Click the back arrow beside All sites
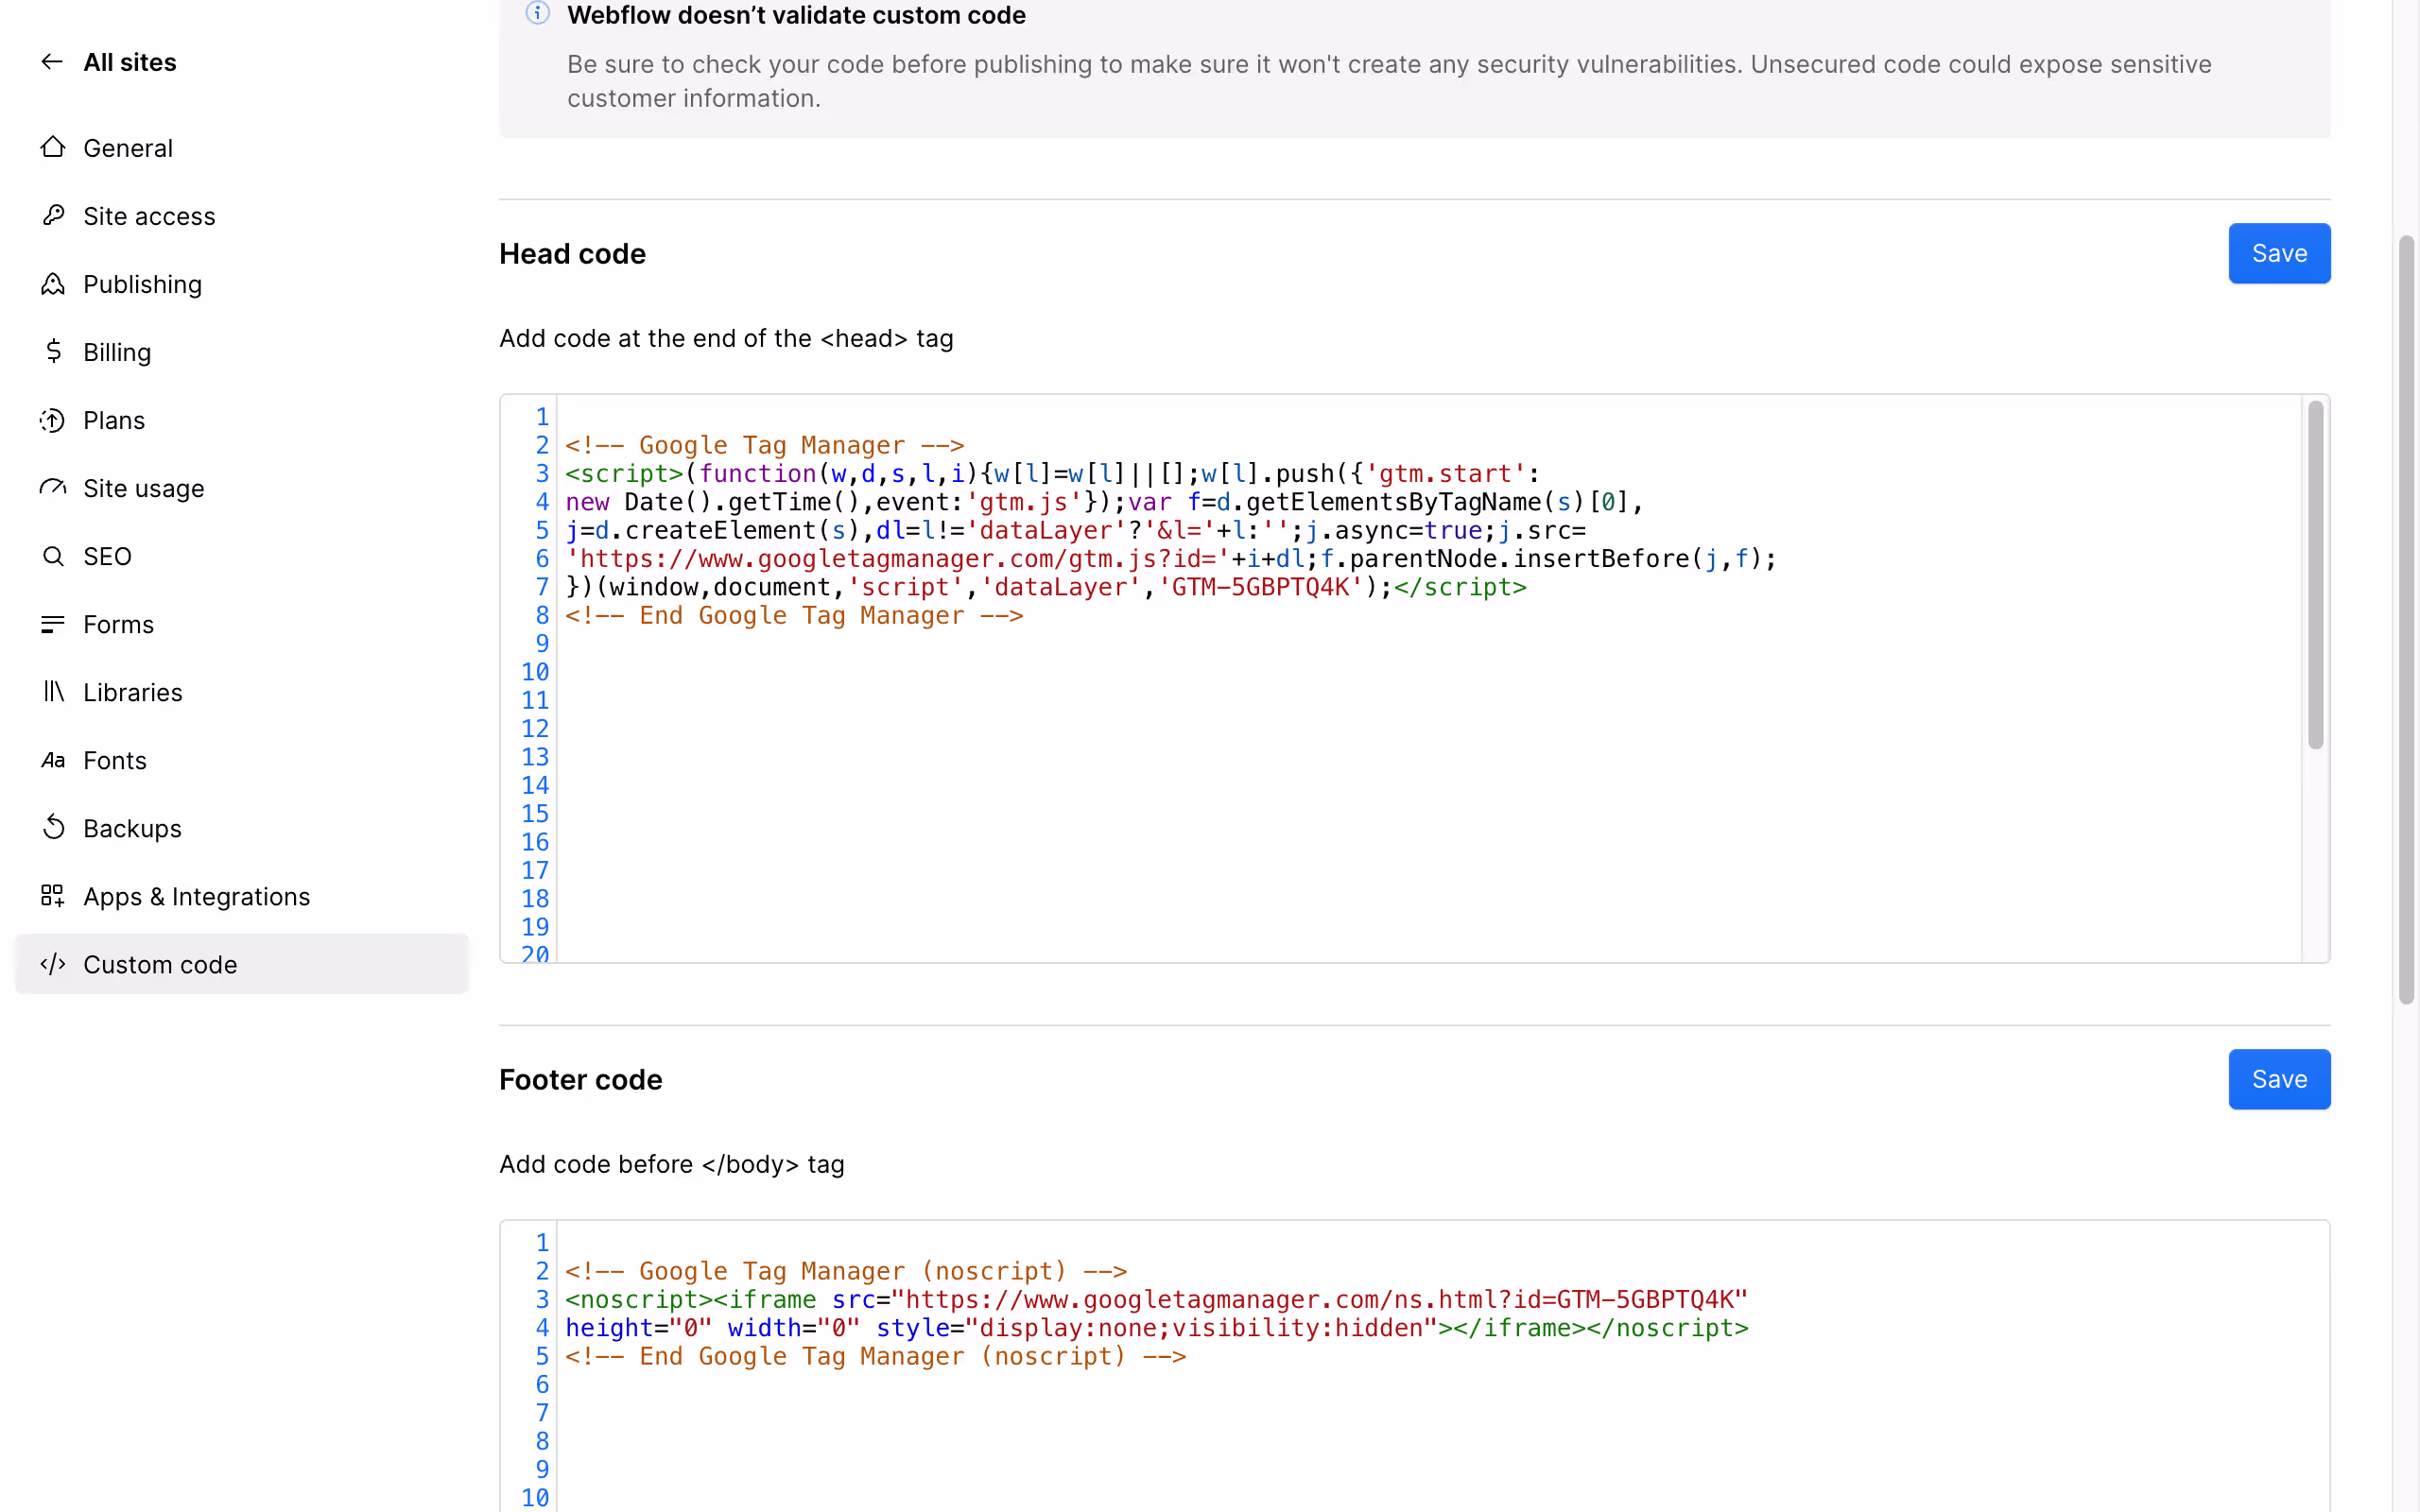This screenshot has width=2420, height=1512. pos(52,62)
